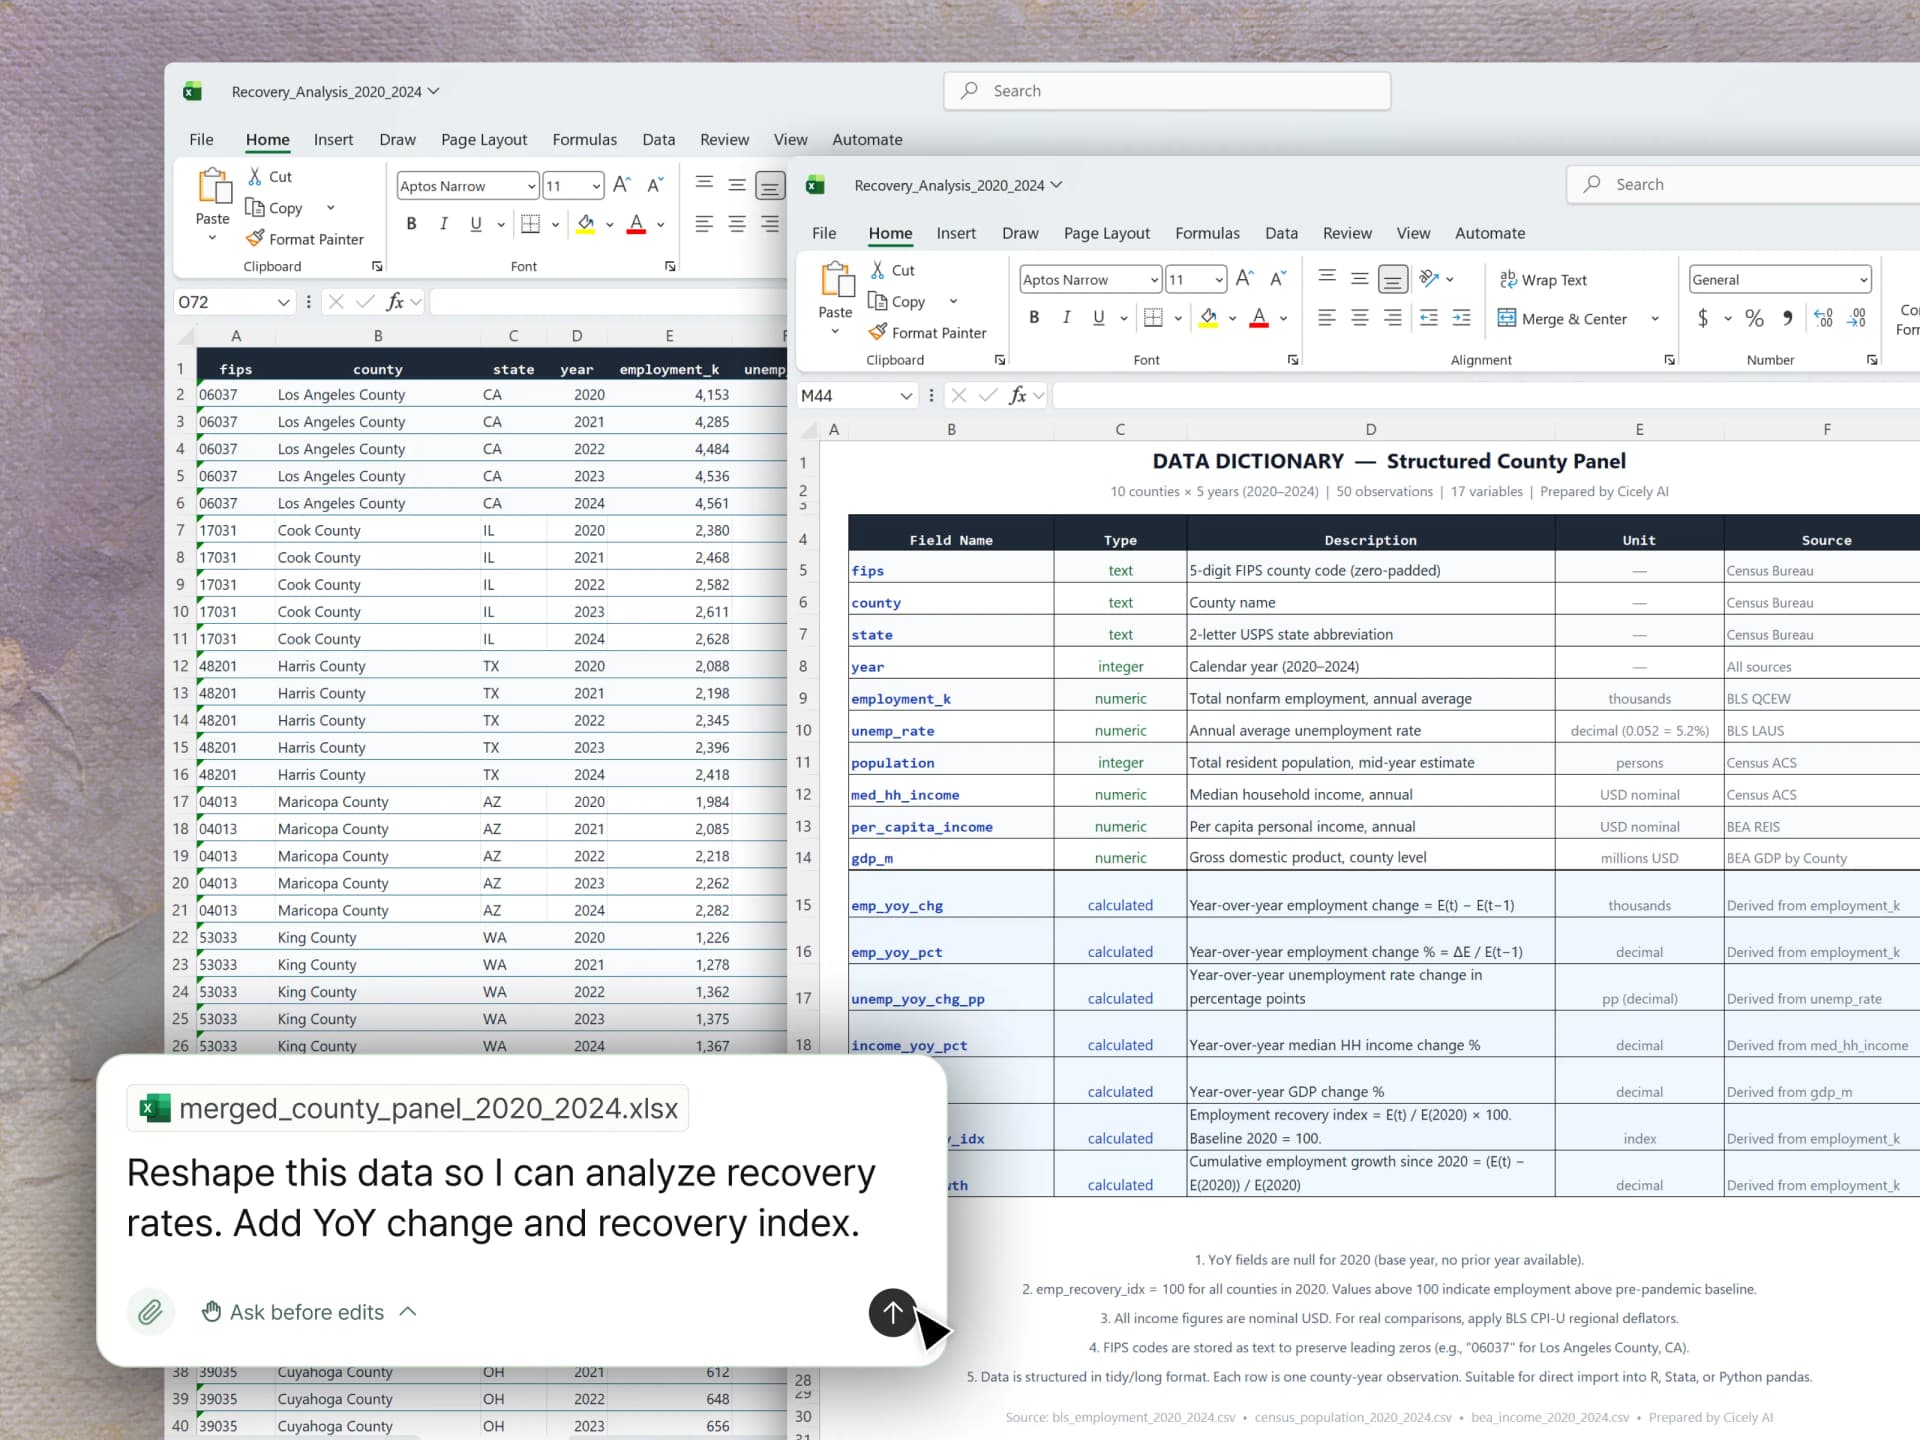Open the Insert Function fx dialog

click(x=1018, y=395)
